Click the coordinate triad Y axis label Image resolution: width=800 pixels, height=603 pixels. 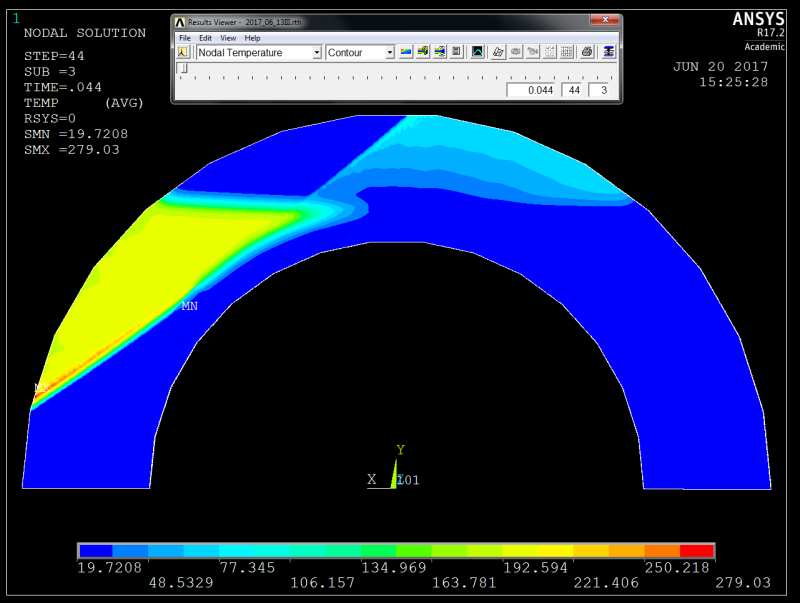pos(400,449)
